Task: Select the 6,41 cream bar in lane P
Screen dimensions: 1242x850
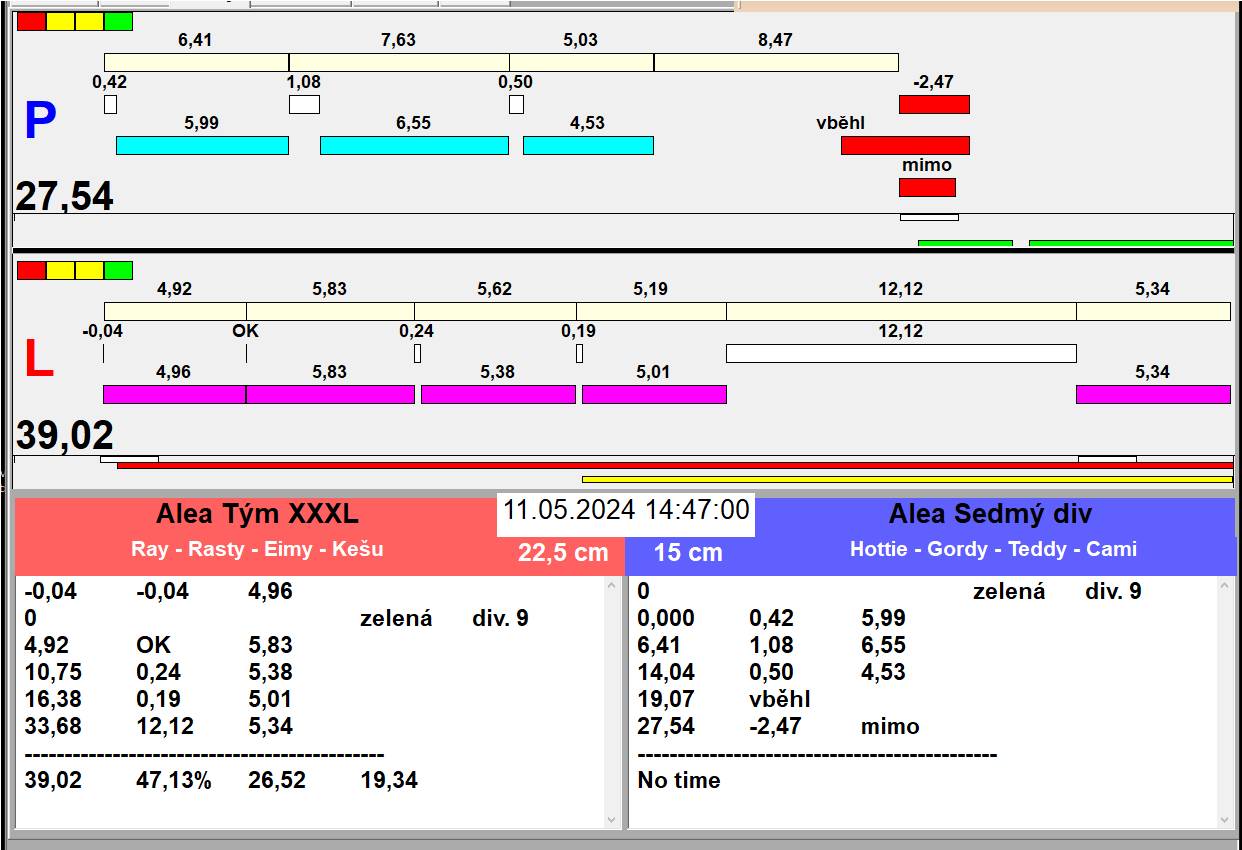Action: pos(197,62)
